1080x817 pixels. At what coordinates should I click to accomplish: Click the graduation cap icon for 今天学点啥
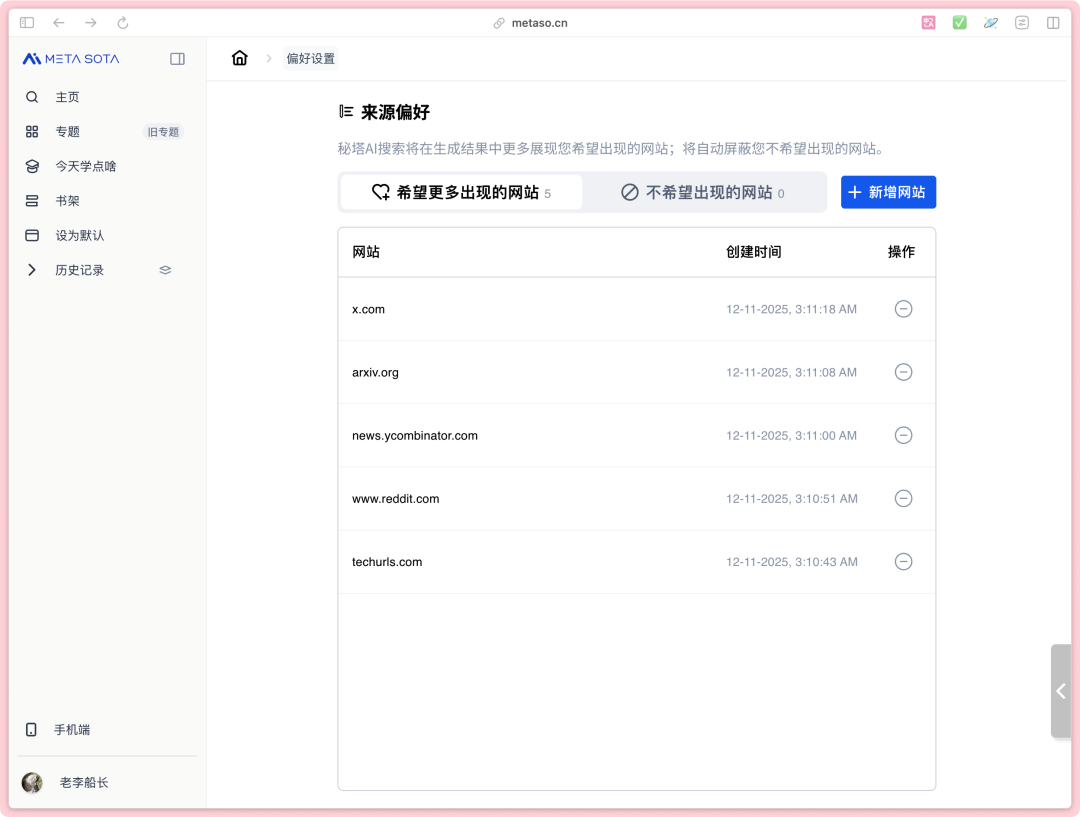pos(32,166)
